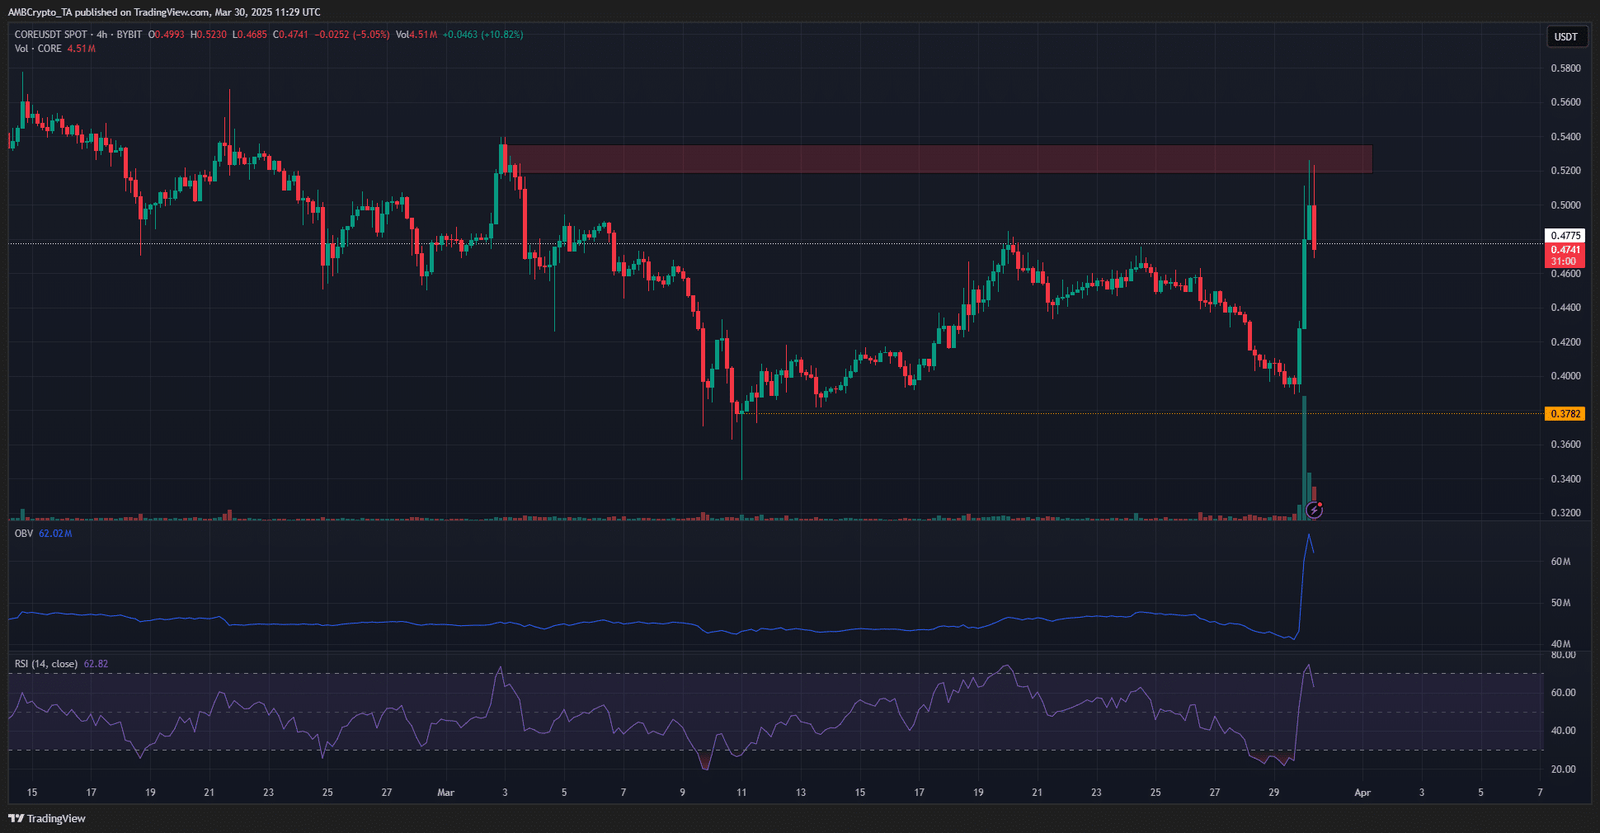Select the OBV indicator label
Image resolution: width=1600 pixels, height=833 pixels.
(23, 534)
